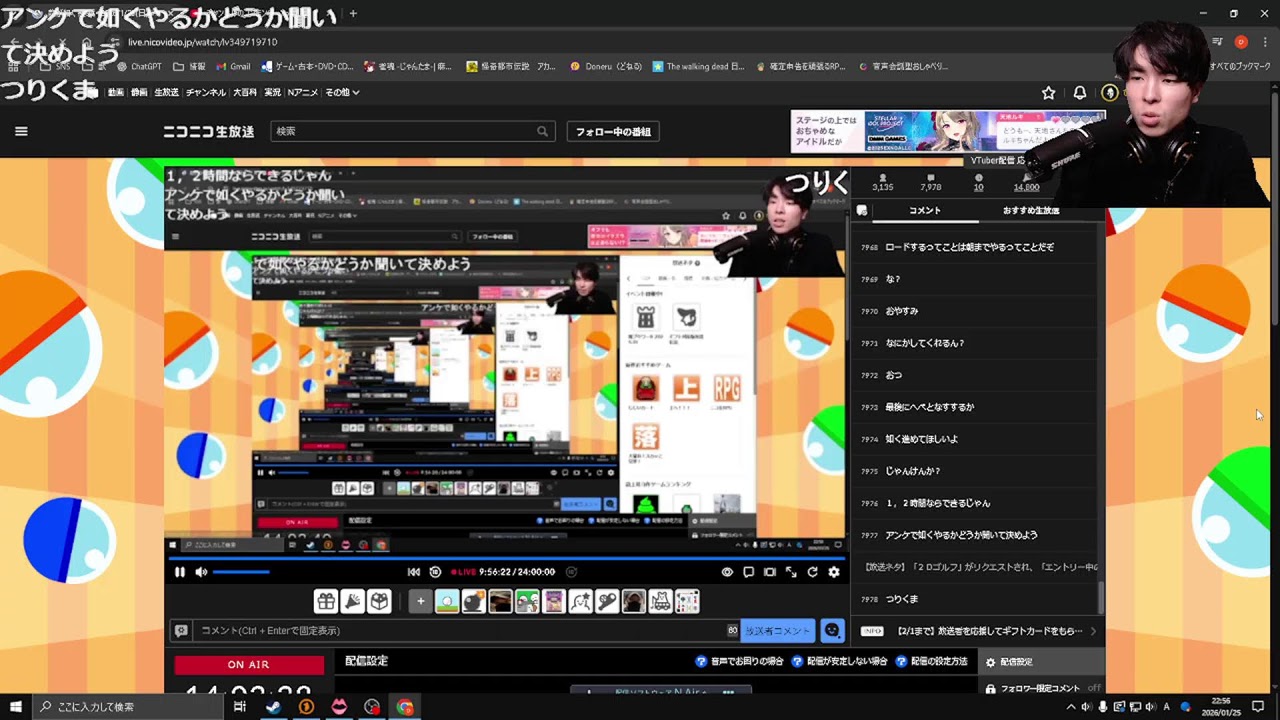Open the 大百科 nav menu item

245,92
